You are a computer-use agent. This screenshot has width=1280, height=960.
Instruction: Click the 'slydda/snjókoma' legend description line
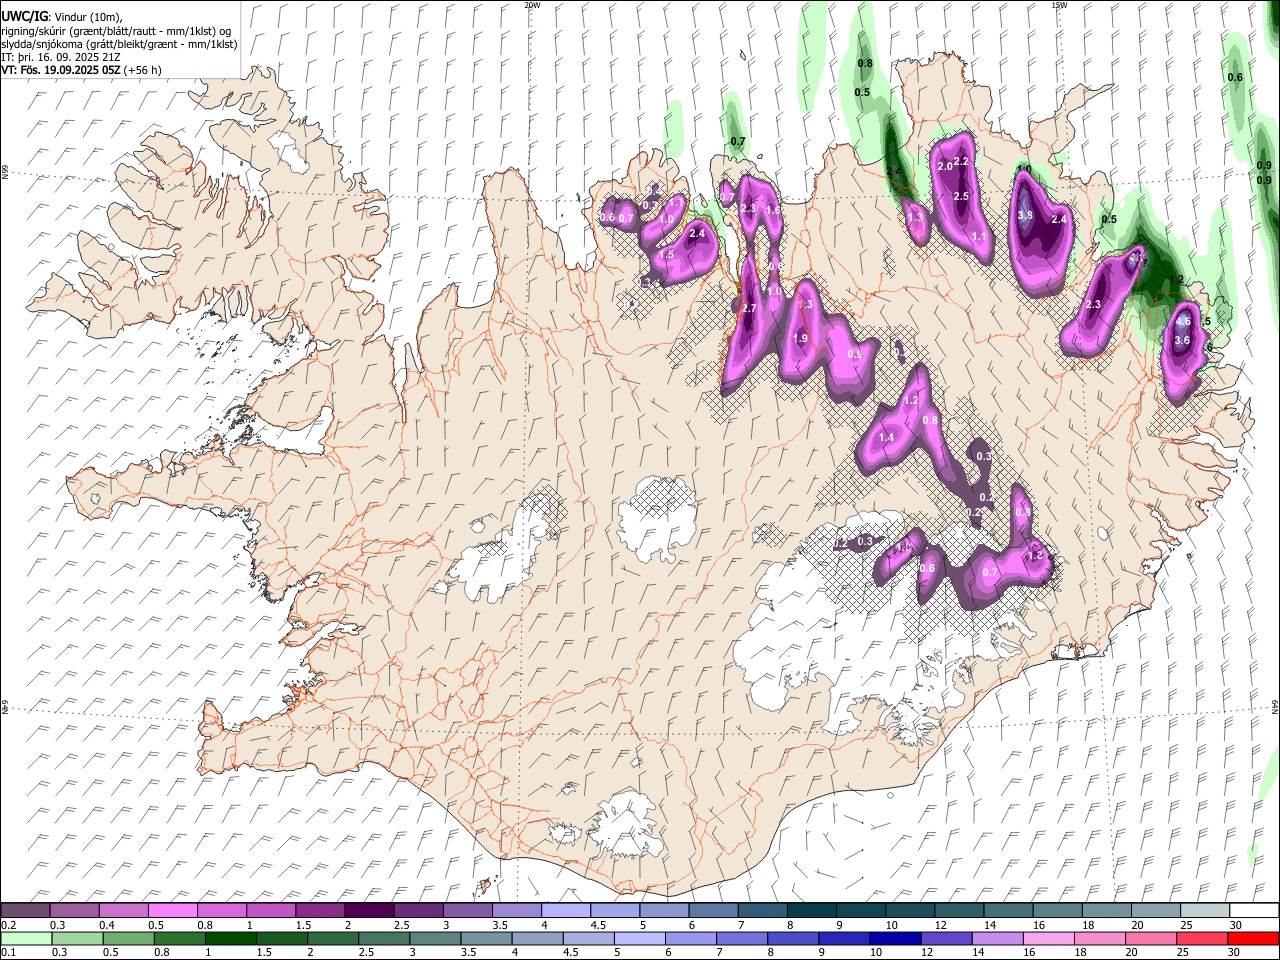click(119, 44)
